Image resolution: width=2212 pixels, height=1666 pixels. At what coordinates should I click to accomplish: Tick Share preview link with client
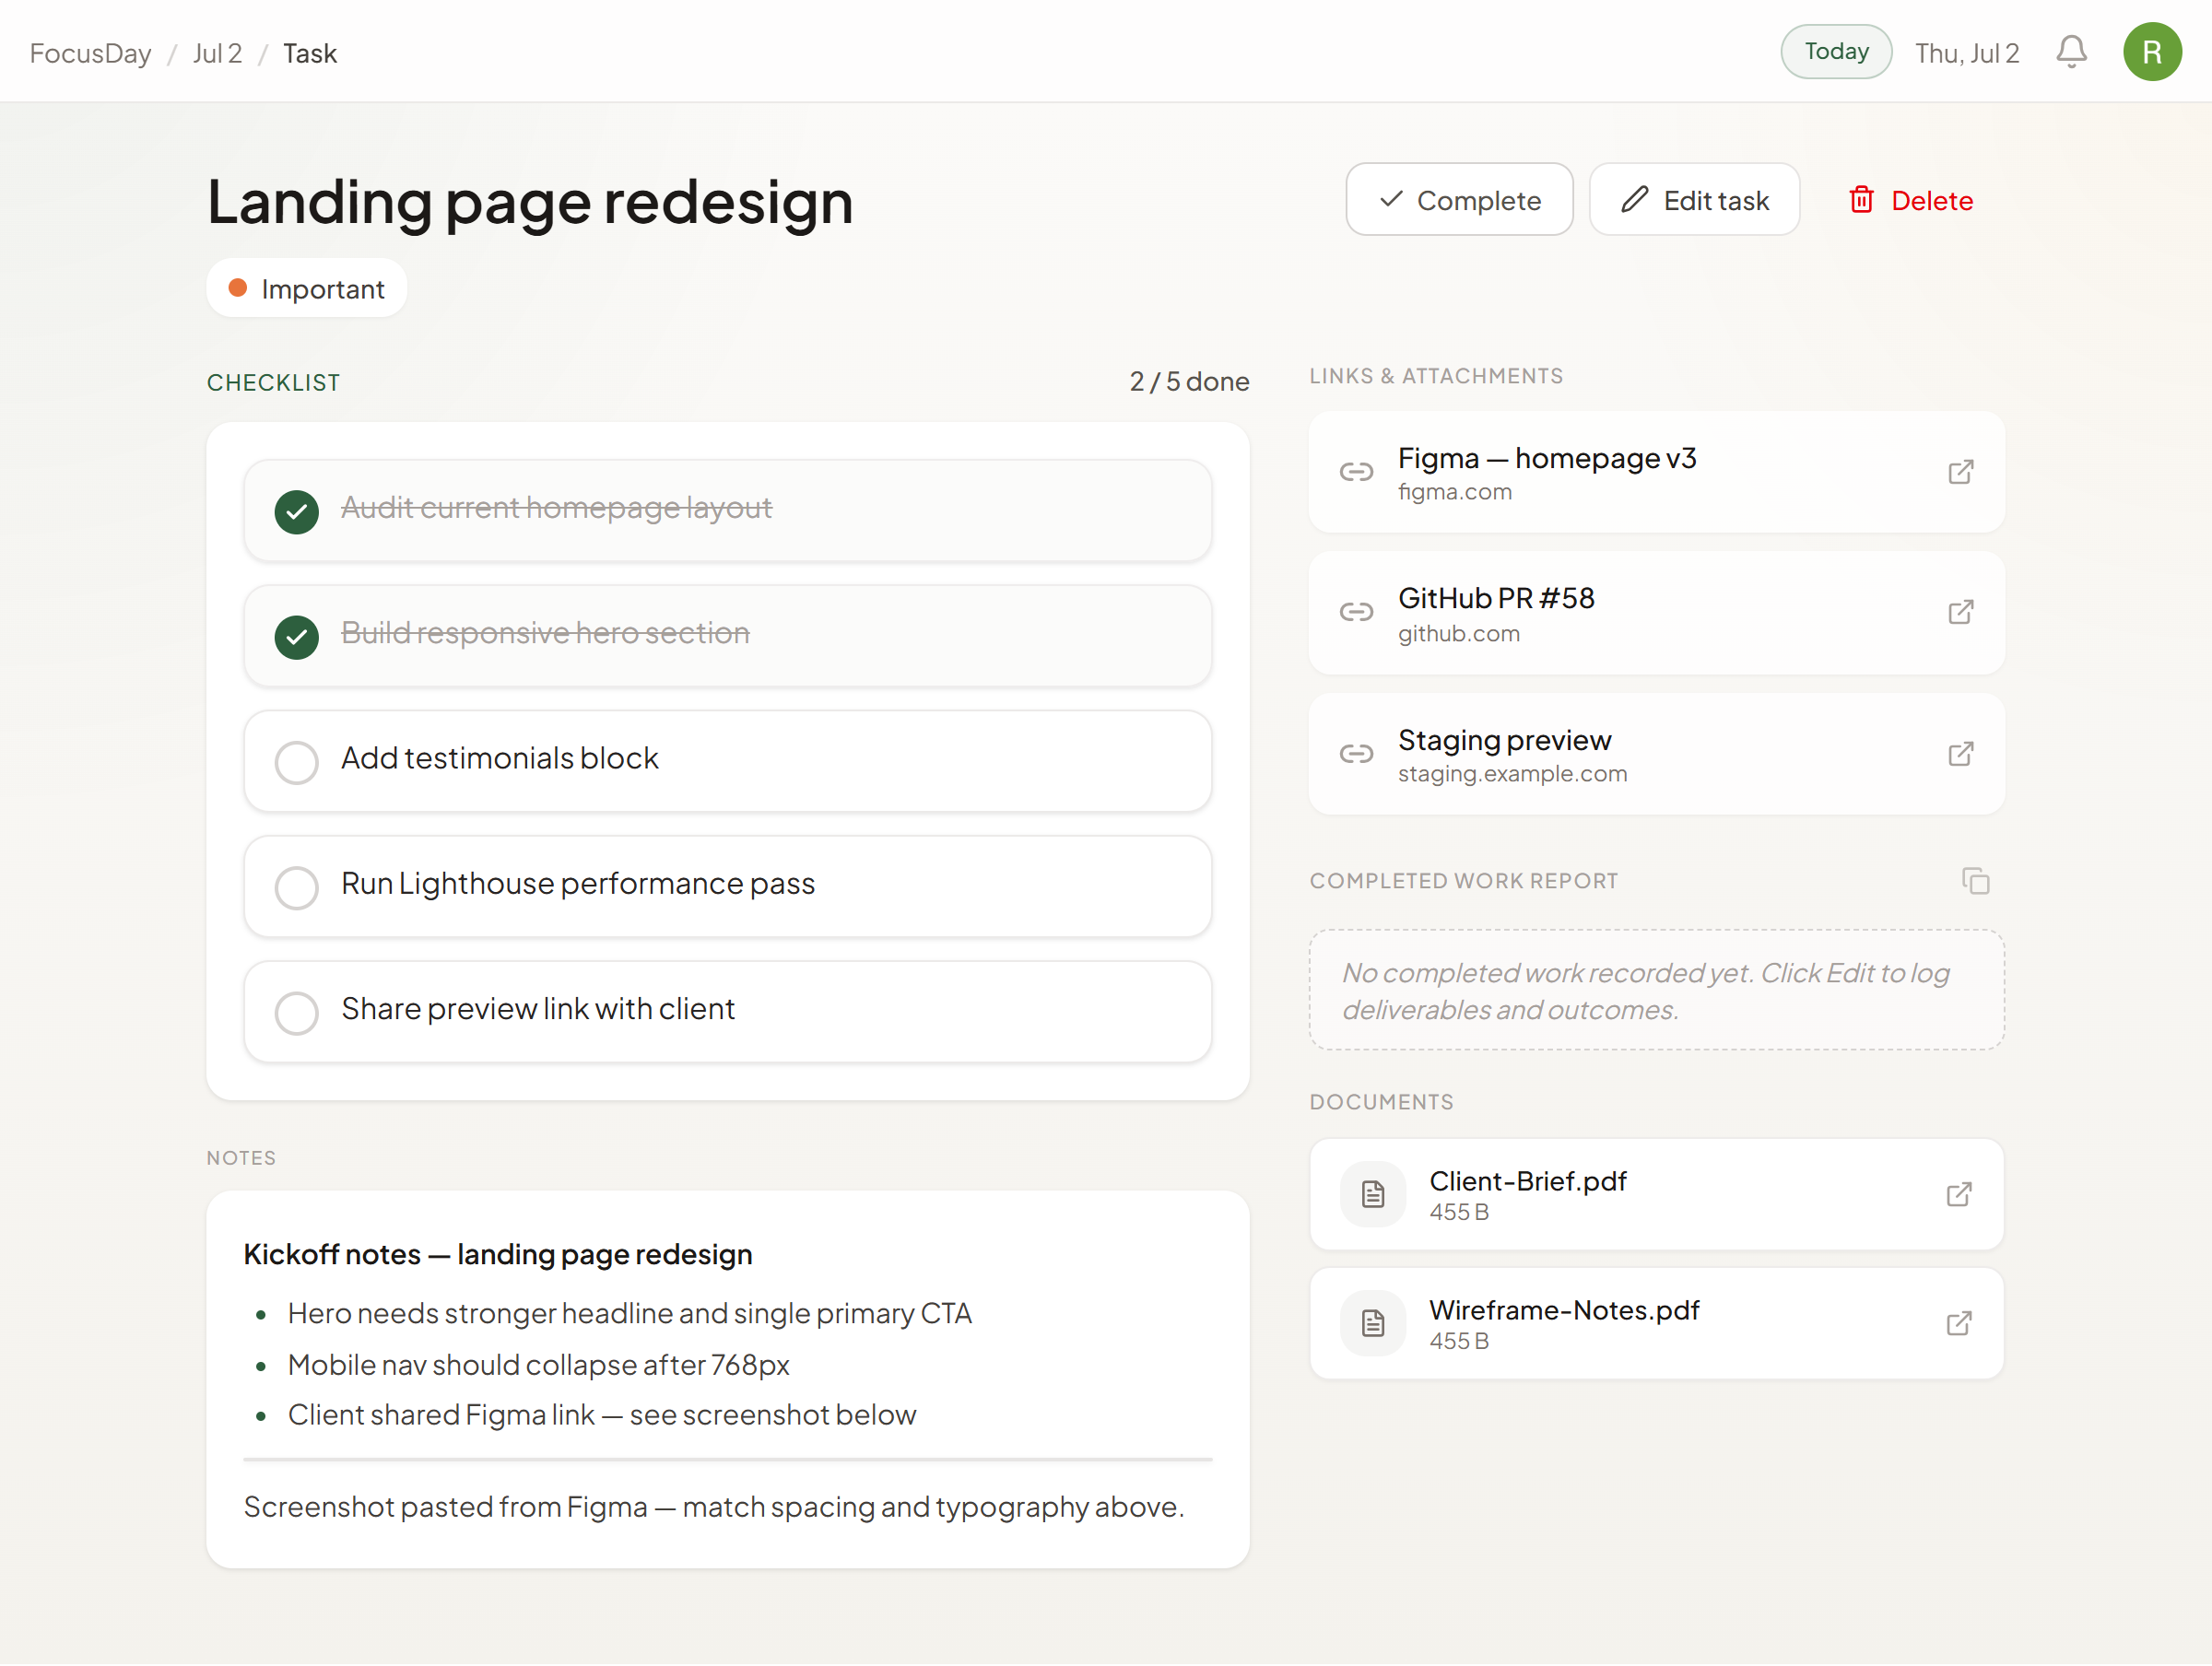[297, 1013]
